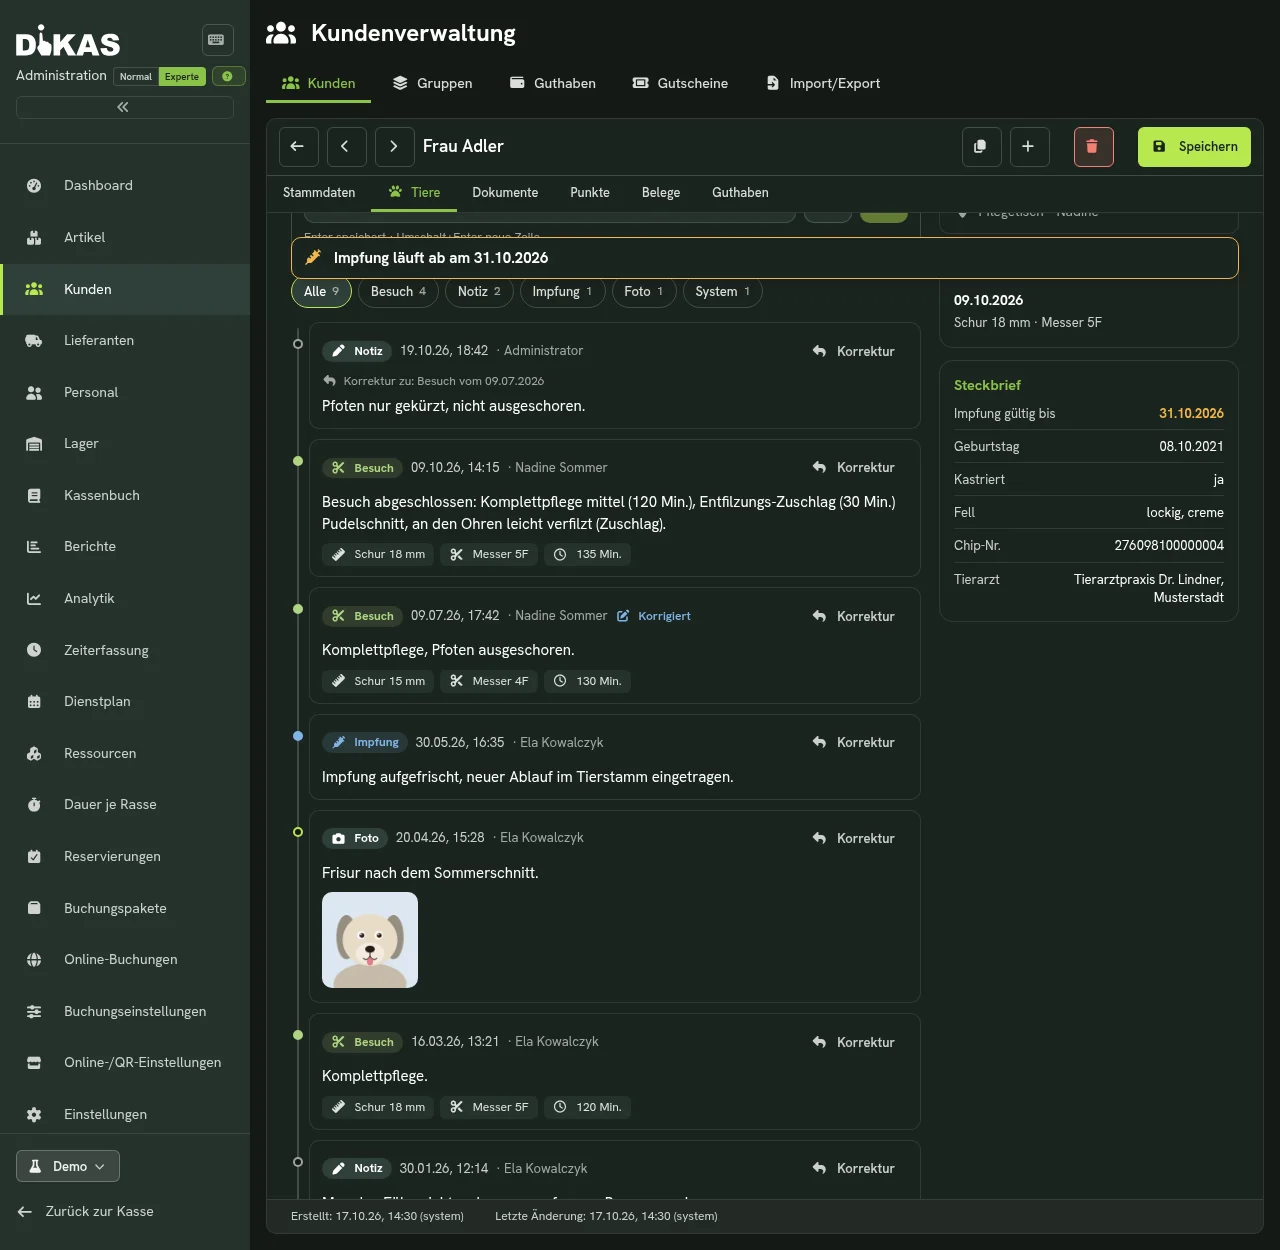
Task: Switch to the Gruppen tab
Action: [432, 83]
